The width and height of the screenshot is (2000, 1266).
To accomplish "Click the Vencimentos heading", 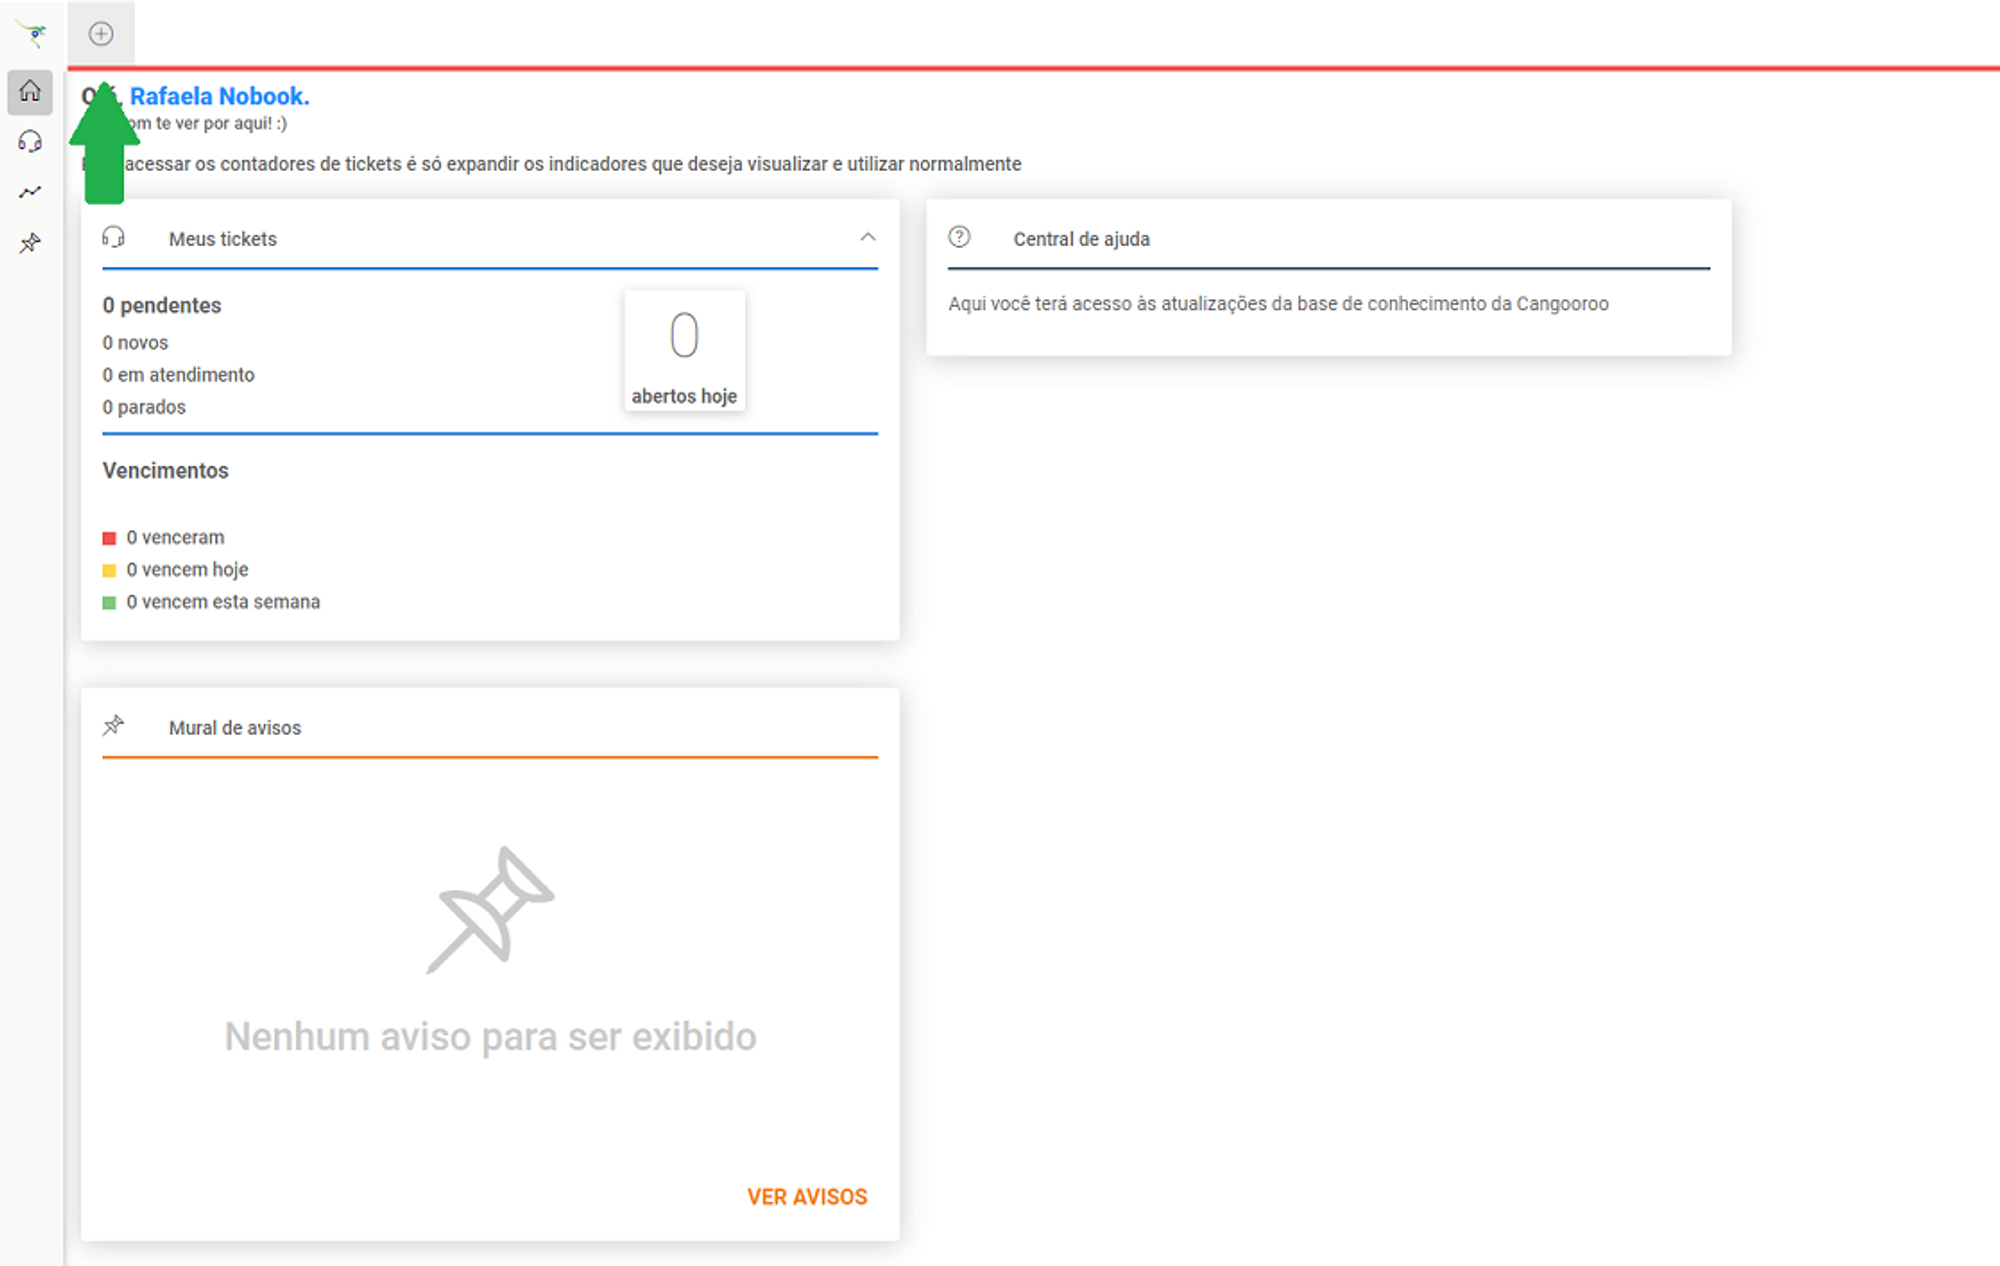I will tap(165, 470).
